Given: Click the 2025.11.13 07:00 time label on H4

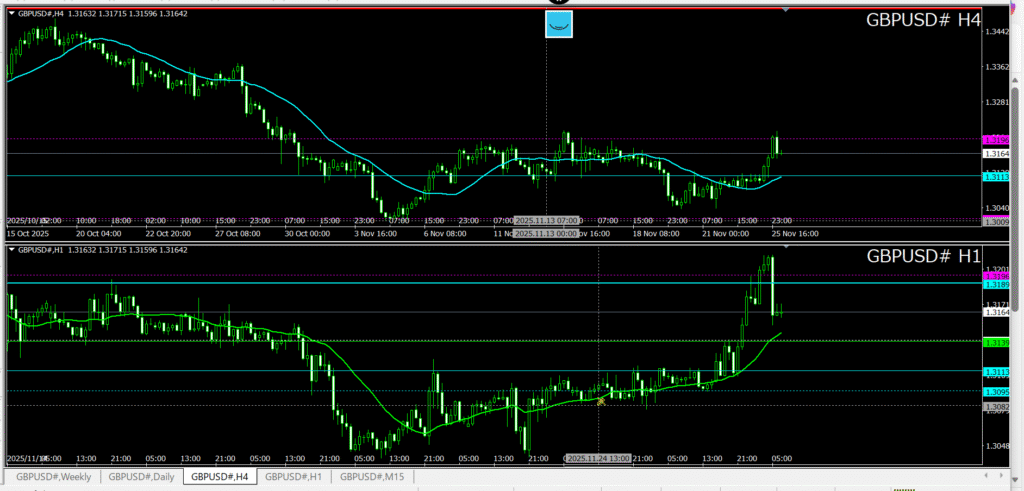Looking at the screenshot, I should (546, 220).
